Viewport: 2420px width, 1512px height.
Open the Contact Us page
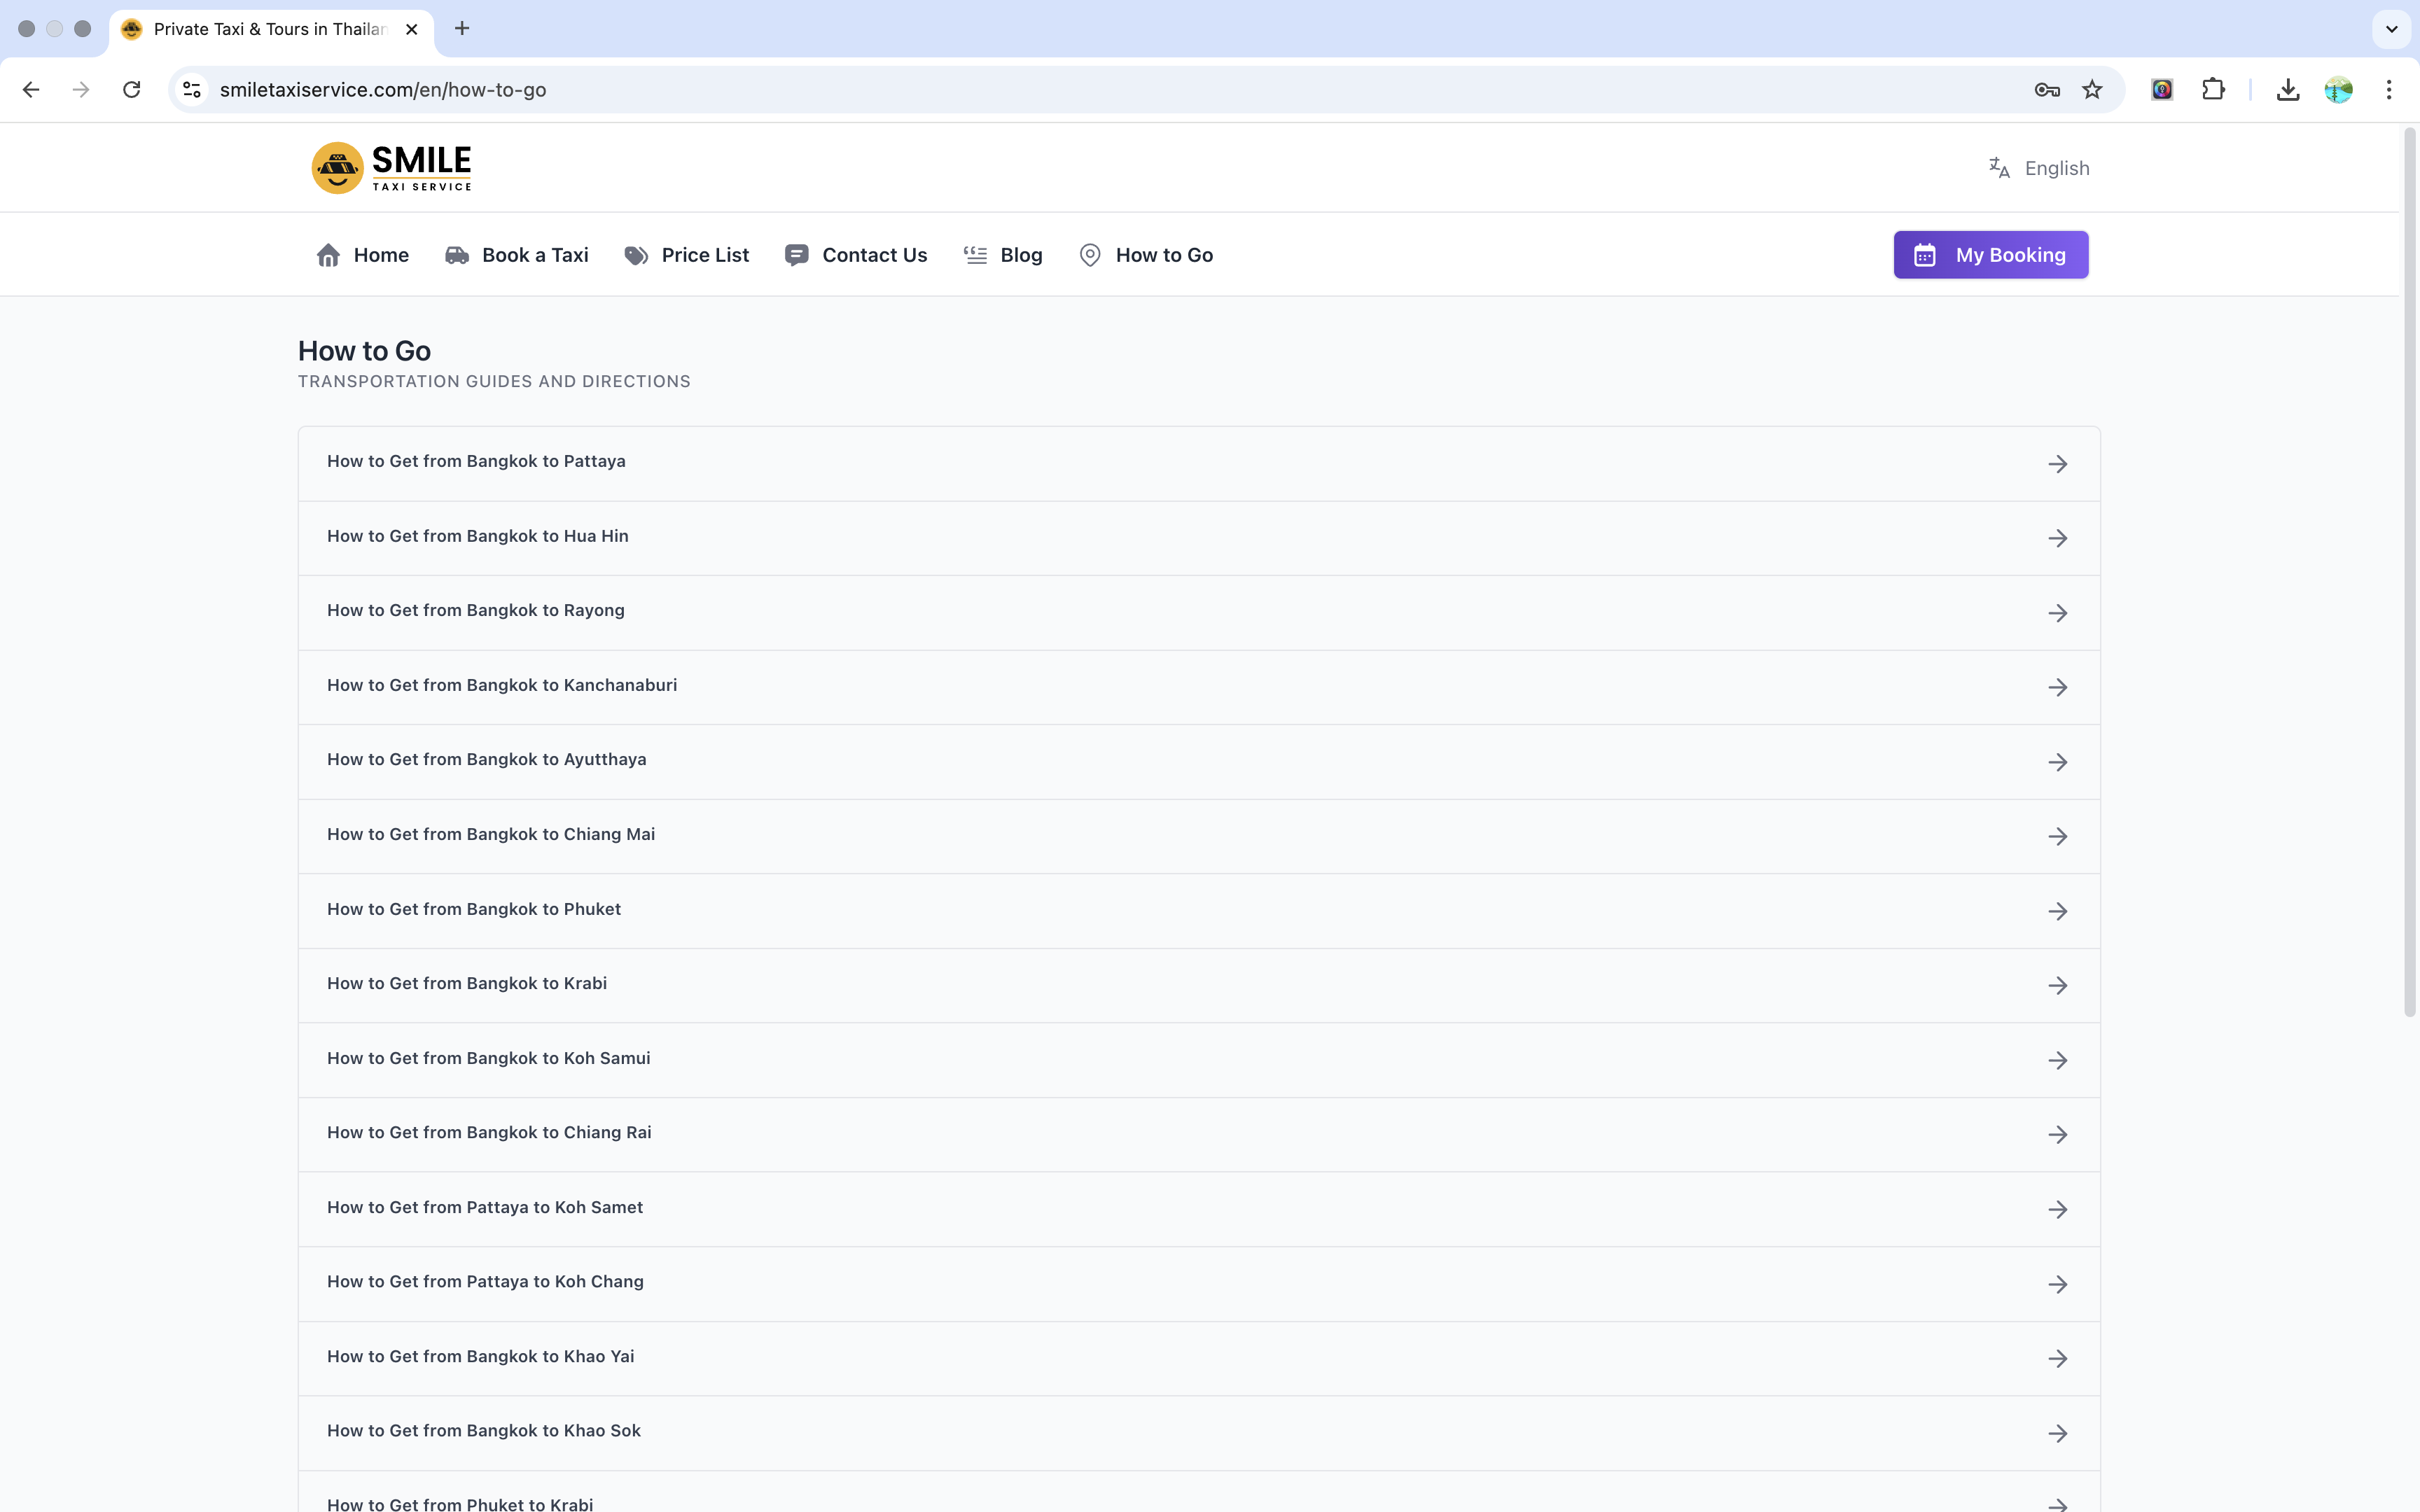[856, 255]
